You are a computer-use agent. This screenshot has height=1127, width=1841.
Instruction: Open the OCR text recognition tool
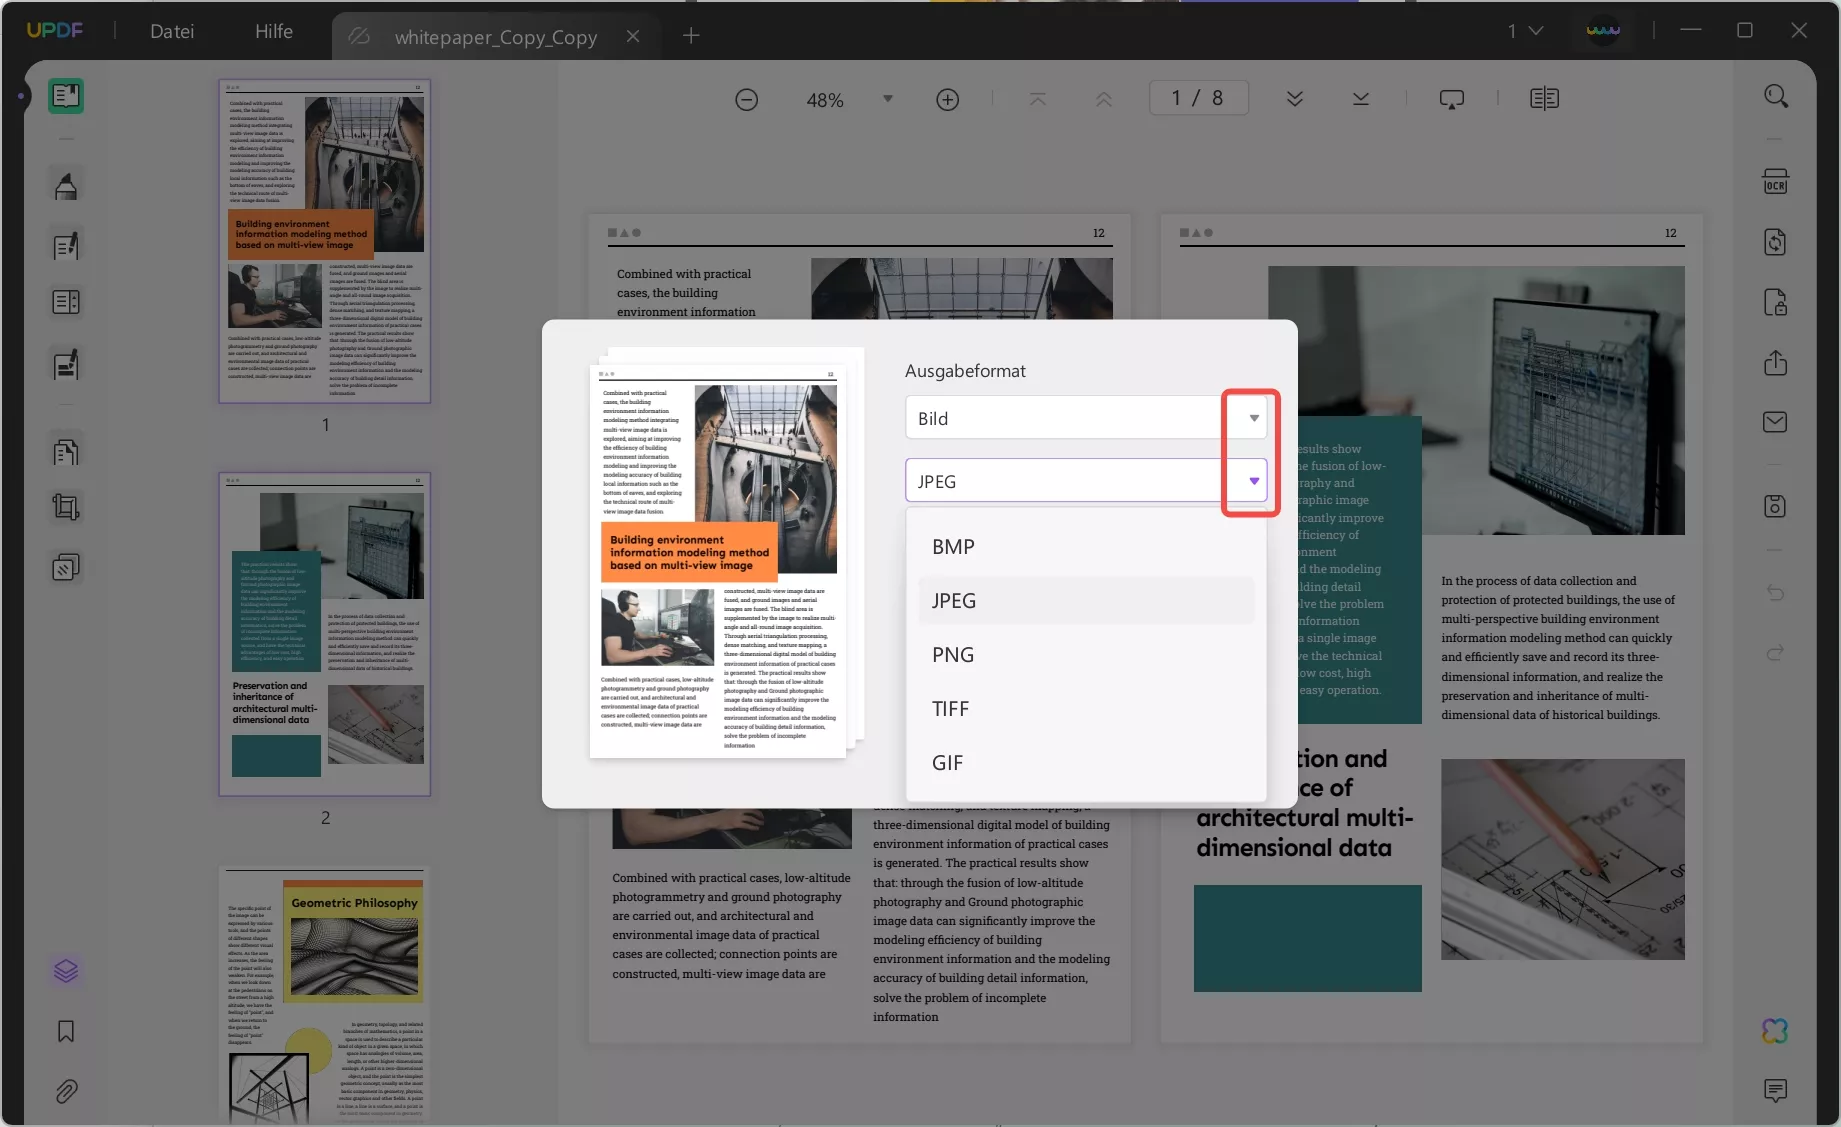pos(1775,183)
